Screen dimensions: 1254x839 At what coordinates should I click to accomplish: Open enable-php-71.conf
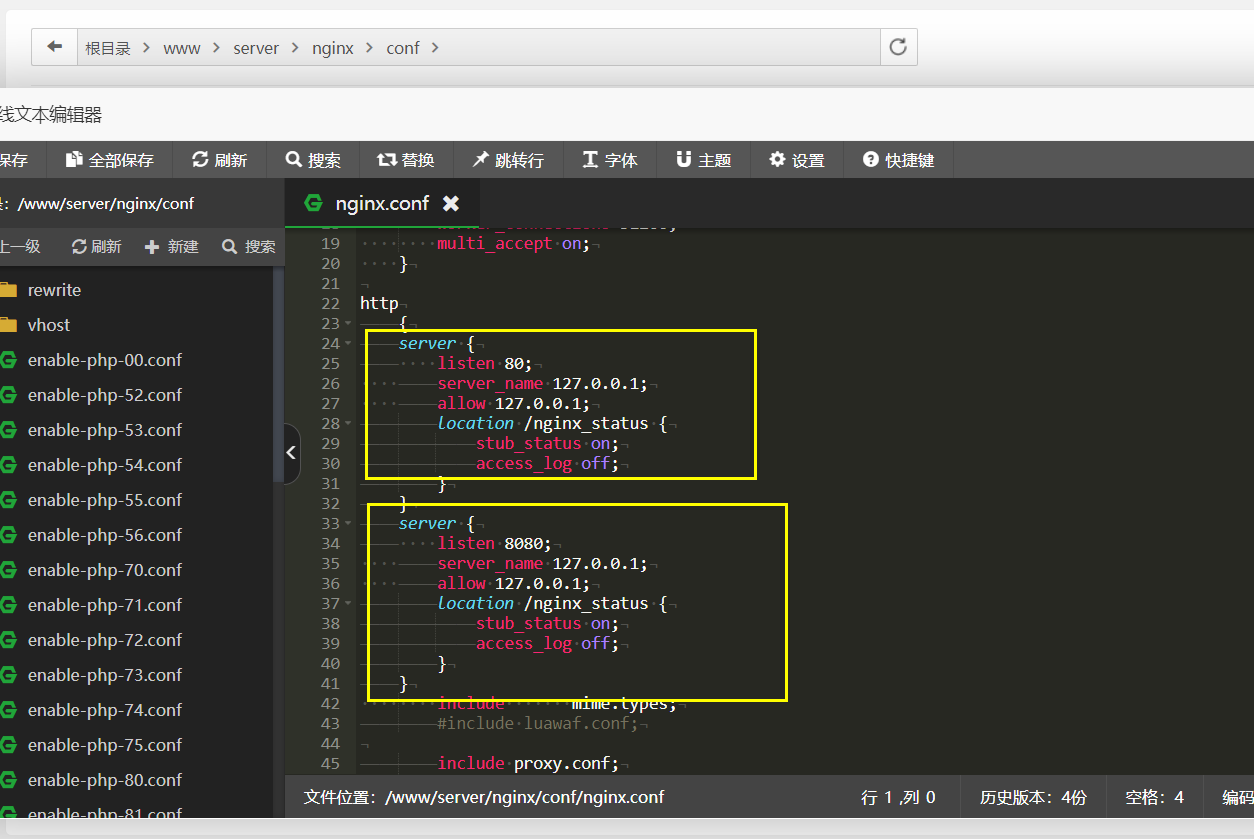coord(105,605)
